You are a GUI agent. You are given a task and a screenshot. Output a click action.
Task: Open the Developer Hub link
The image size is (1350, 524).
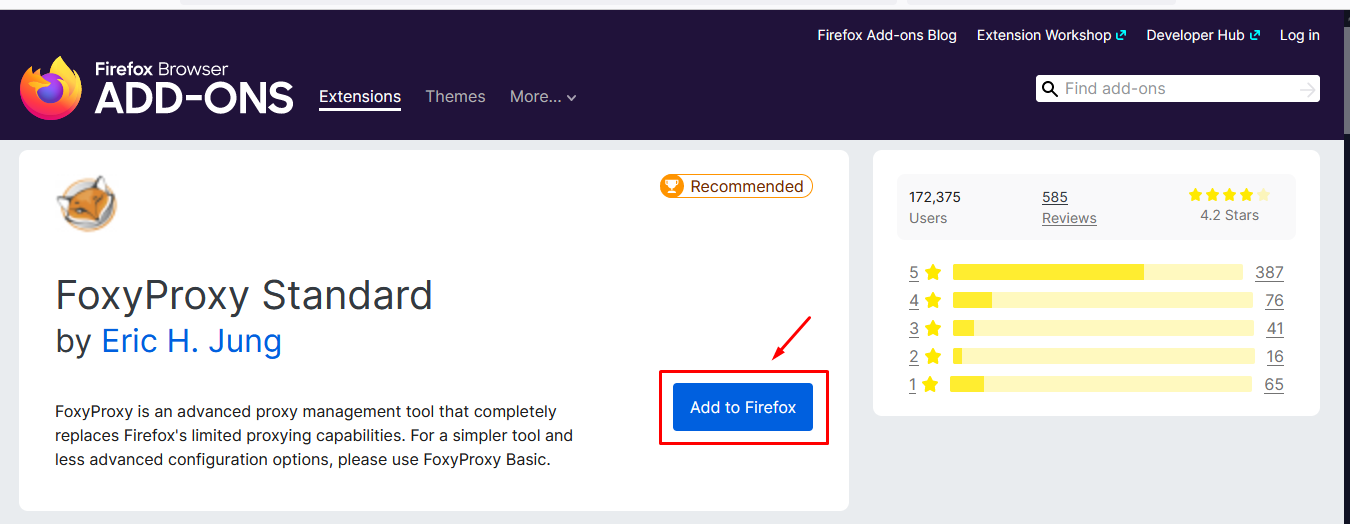[x=1202, y=35]
